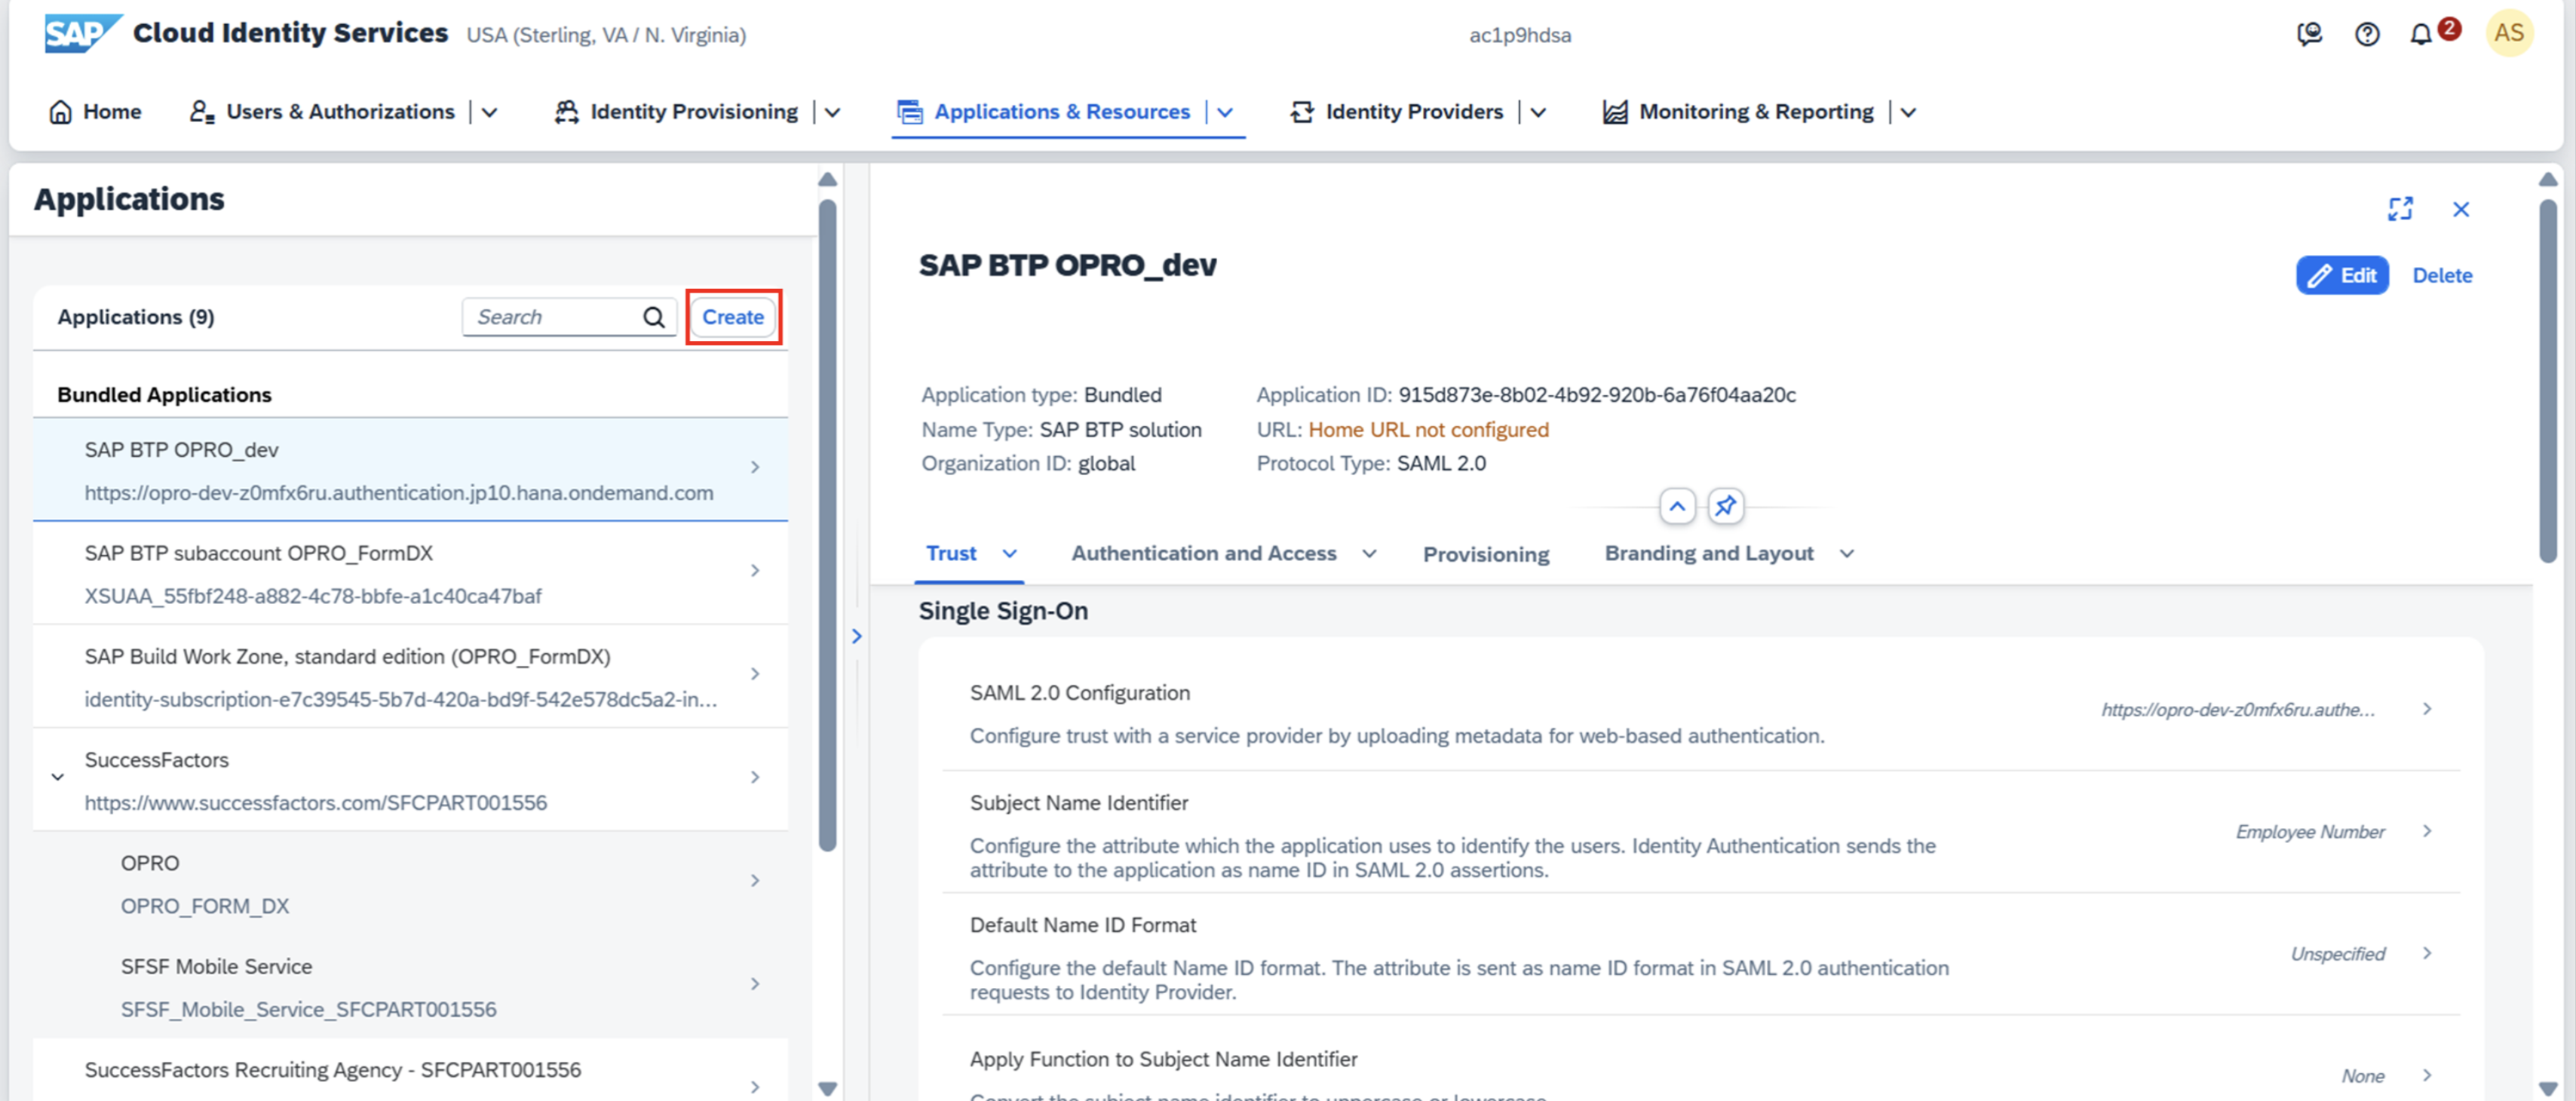Open the Trust tab dropdown chevron

[1010, 554]
